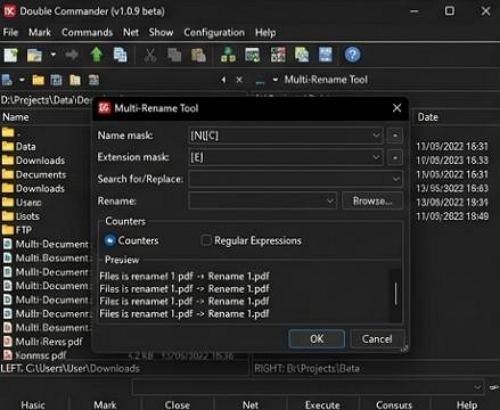Viewport: 500px width, 410px height.
Task: Click the Browse... button
Action: click(x=372, y=201)
